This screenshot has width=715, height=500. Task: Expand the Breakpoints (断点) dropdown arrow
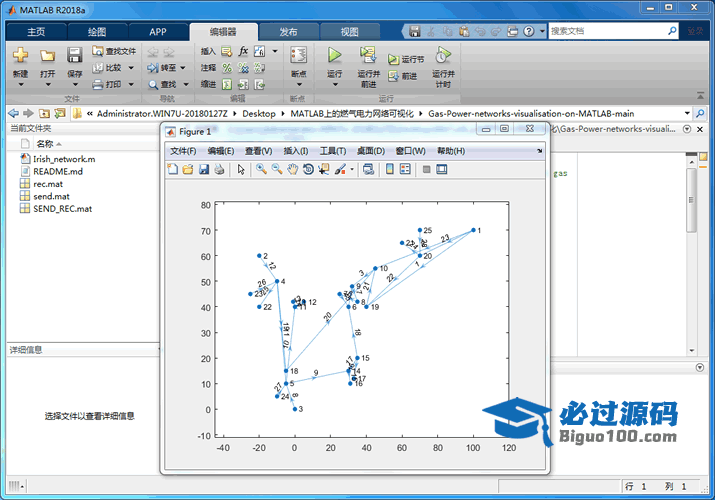coord(299,85)
